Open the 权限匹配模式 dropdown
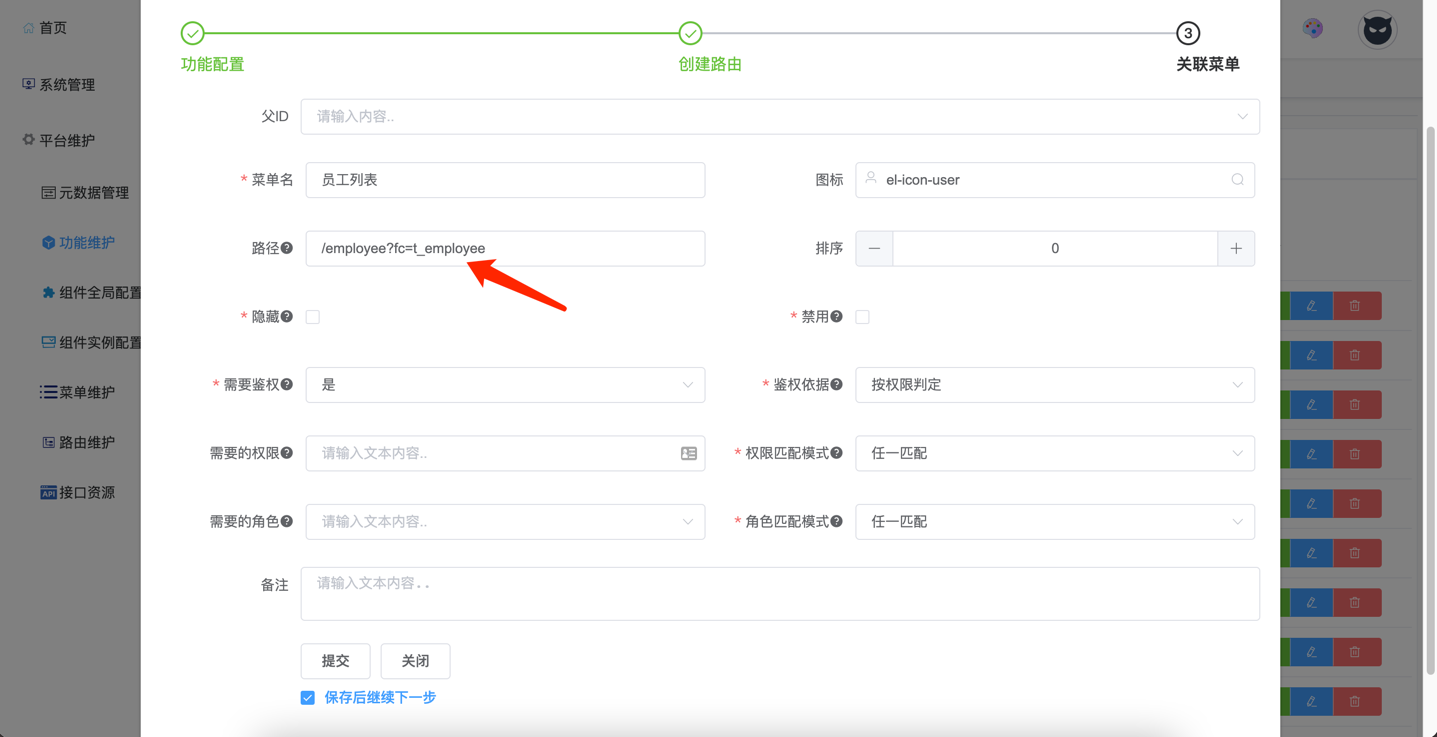Screen dimensions: 1437x737 coord(1055,454)
